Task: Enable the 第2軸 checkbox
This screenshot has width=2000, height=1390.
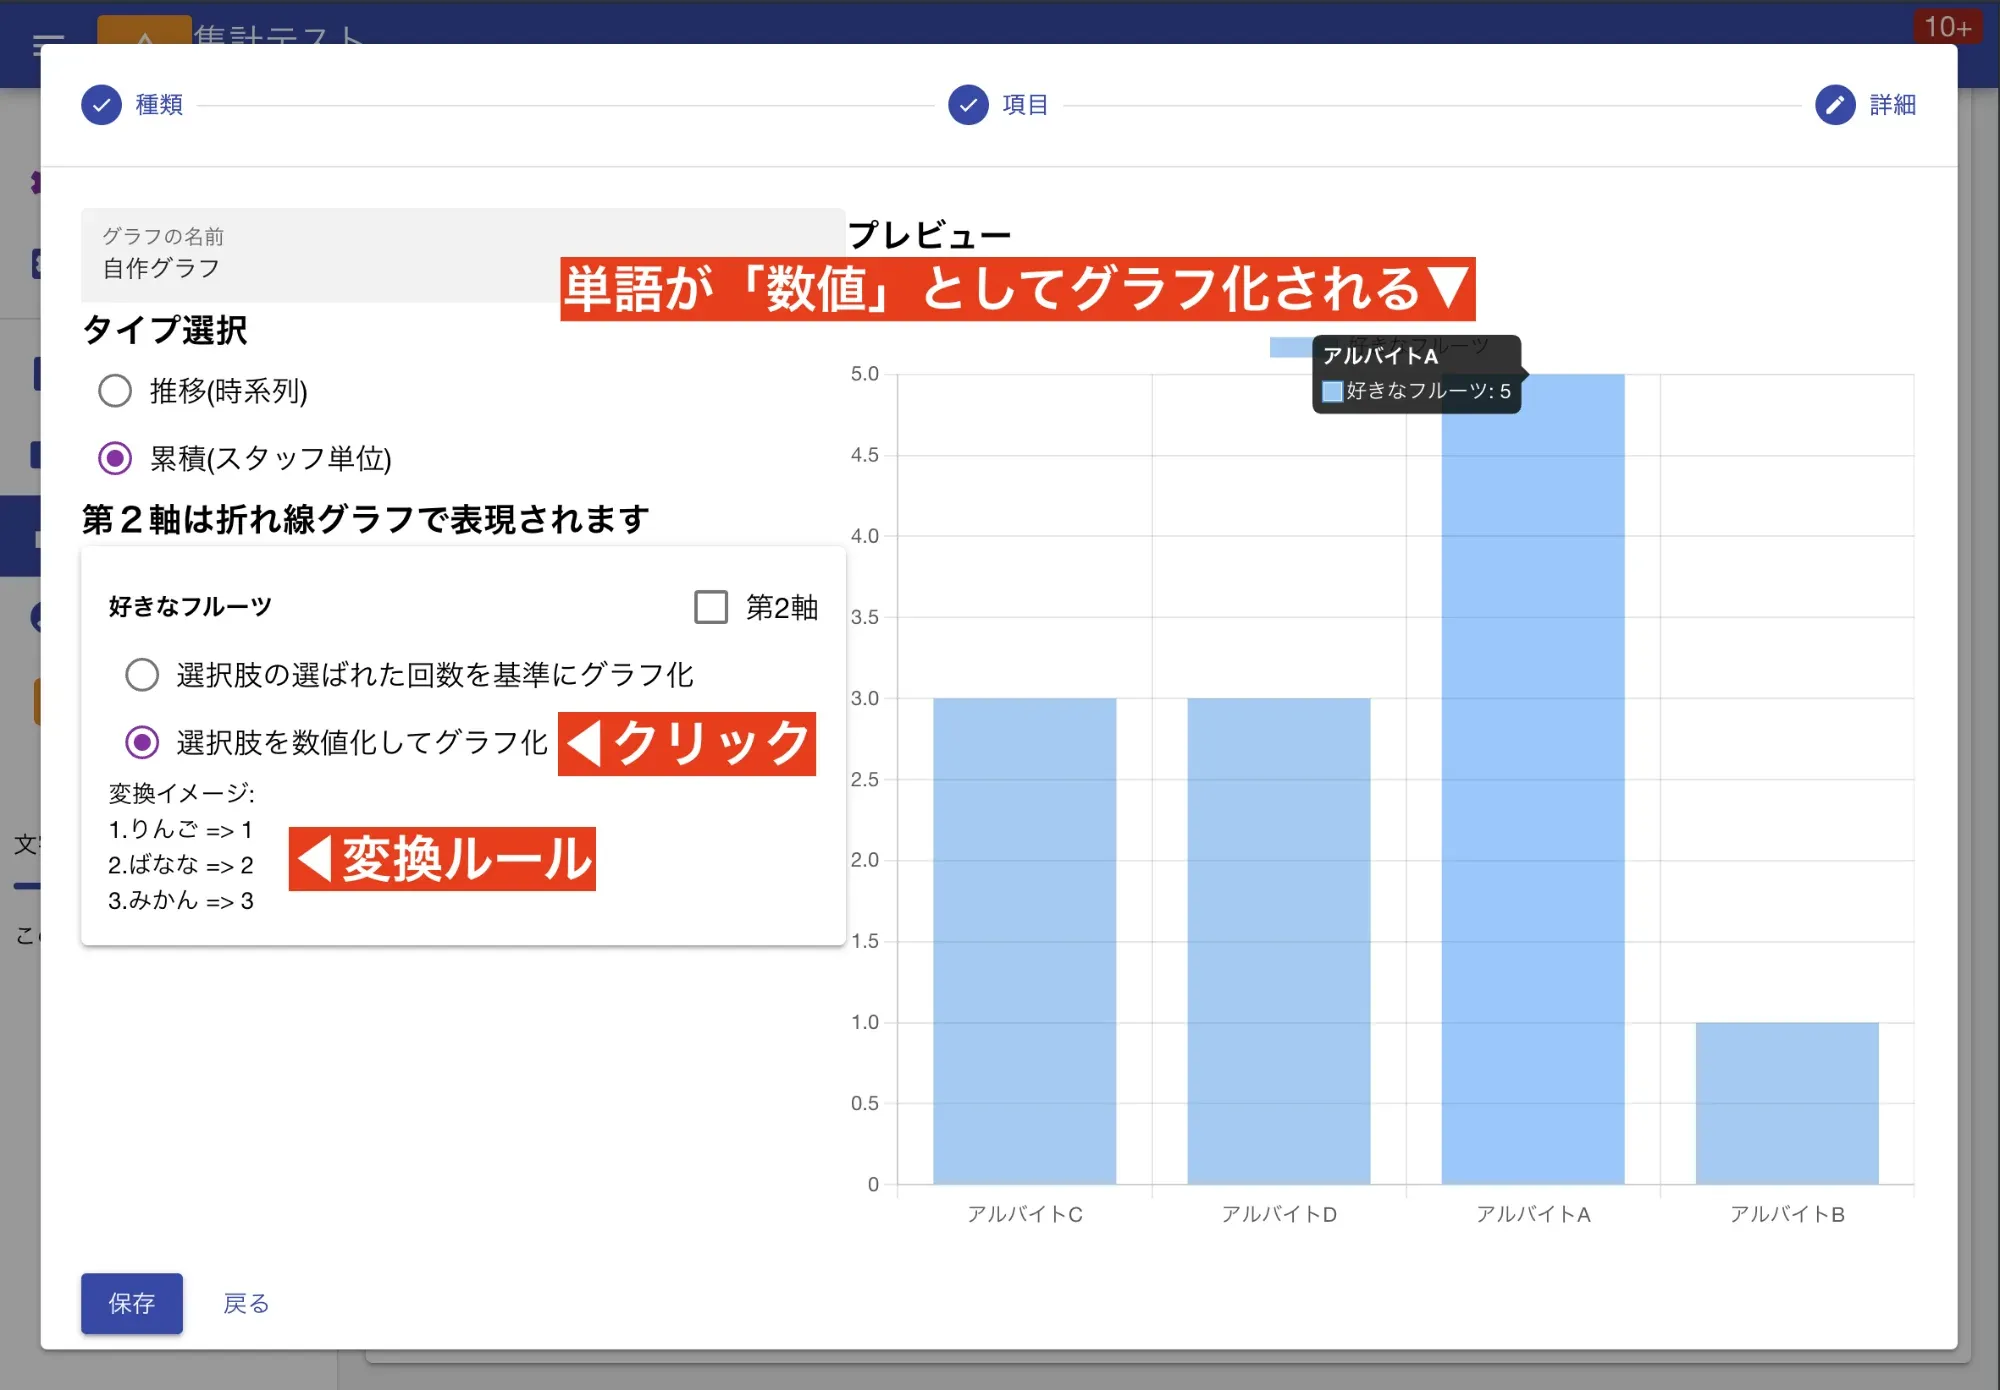Action: (712, 607)
